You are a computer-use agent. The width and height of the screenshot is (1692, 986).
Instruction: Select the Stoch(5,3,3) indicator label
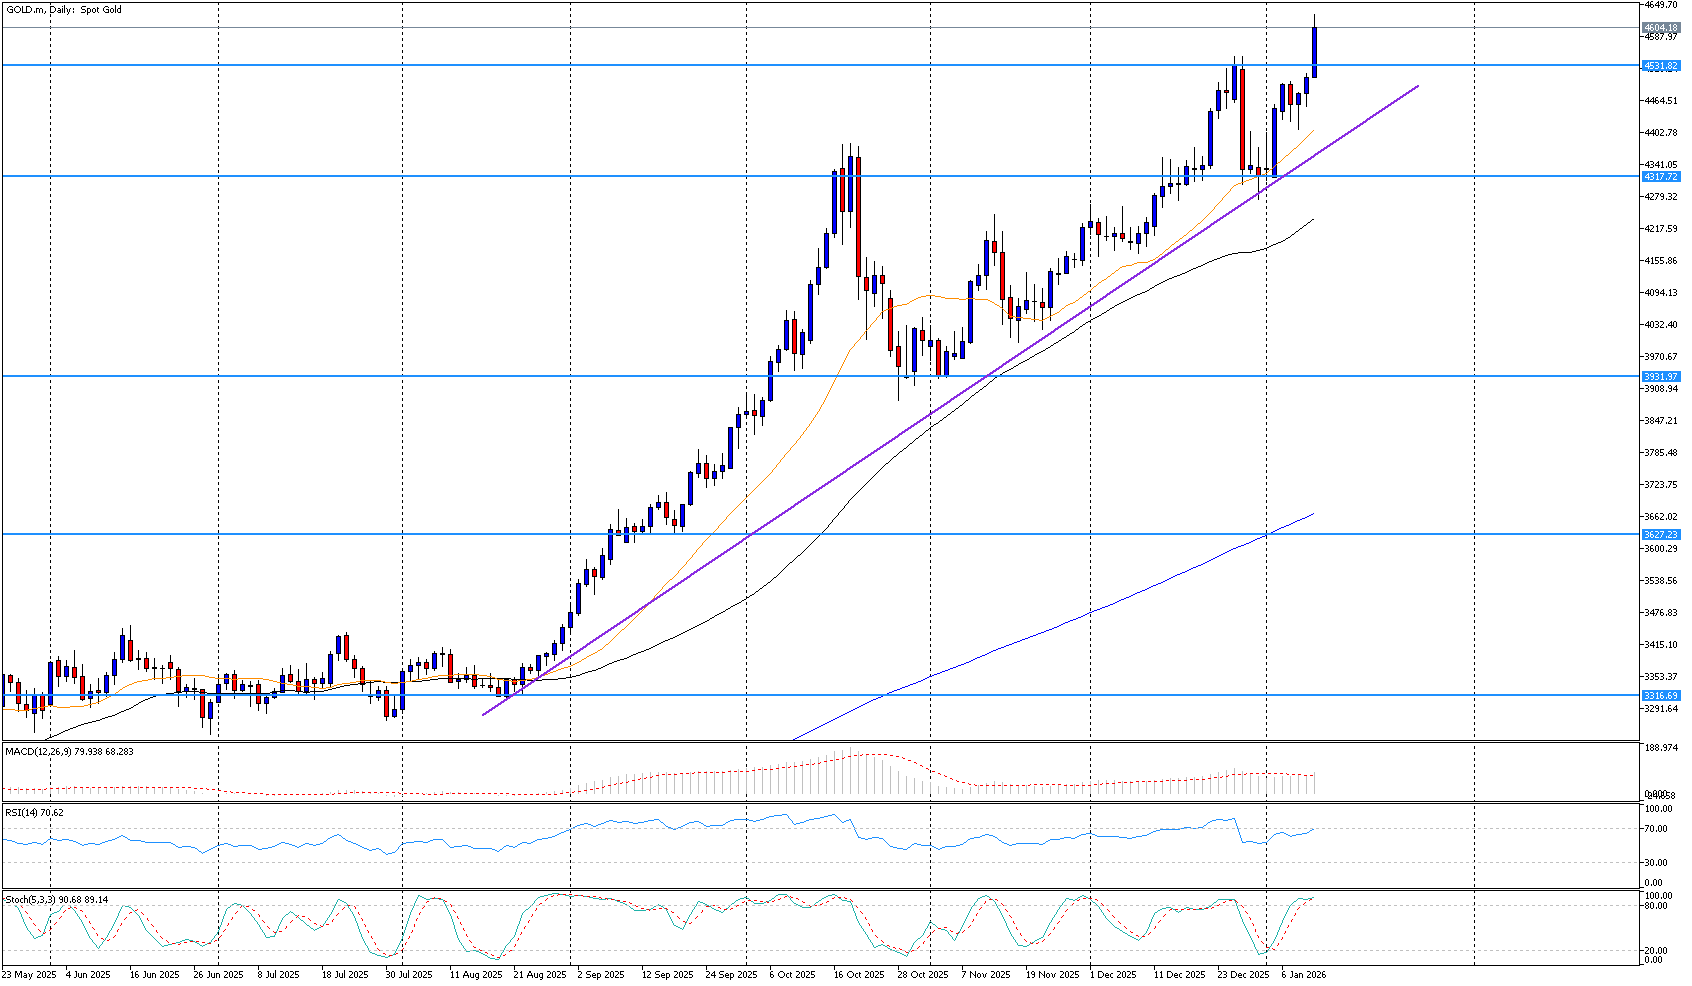pos(56,900)
